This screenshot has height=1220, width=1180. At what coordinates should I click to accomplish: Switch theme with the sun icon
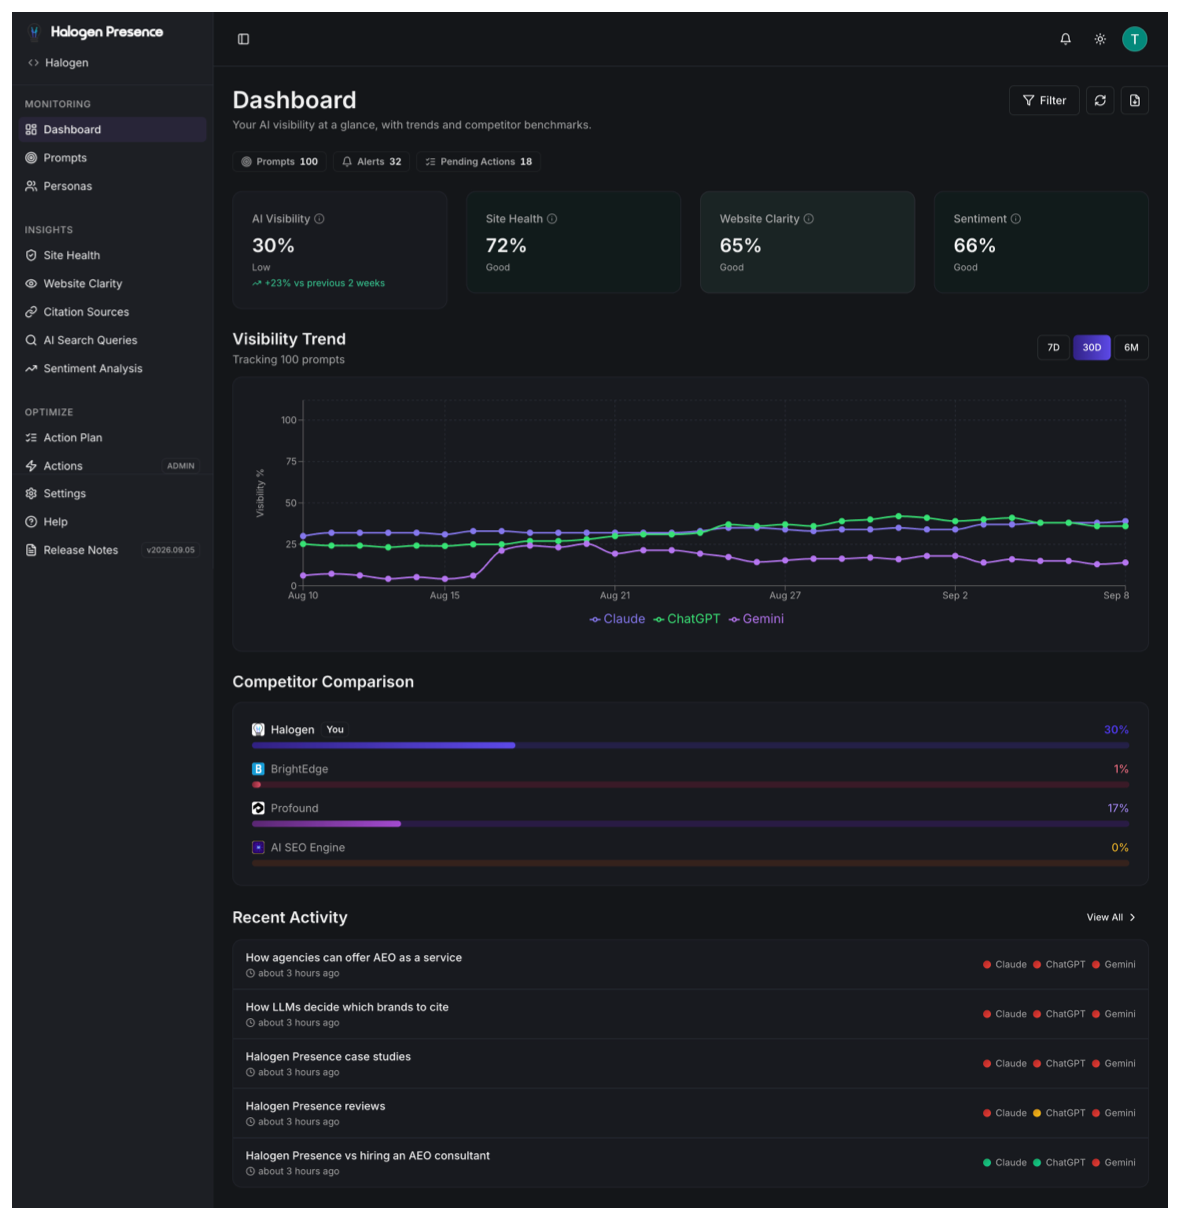coord(1100,39)
